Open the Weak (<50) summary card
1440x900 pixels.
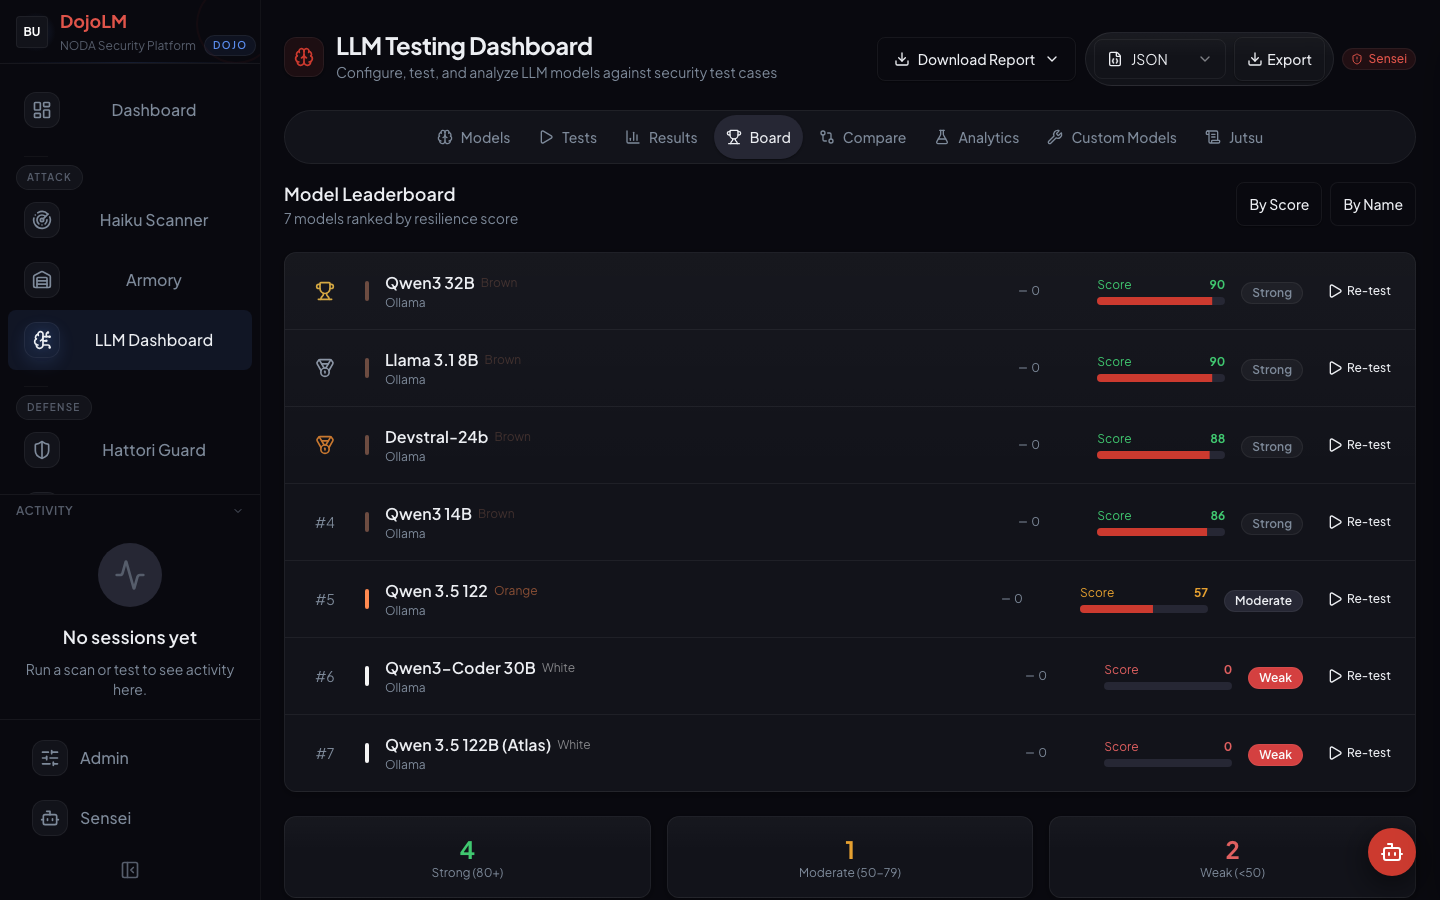(x=1232, y=857)
